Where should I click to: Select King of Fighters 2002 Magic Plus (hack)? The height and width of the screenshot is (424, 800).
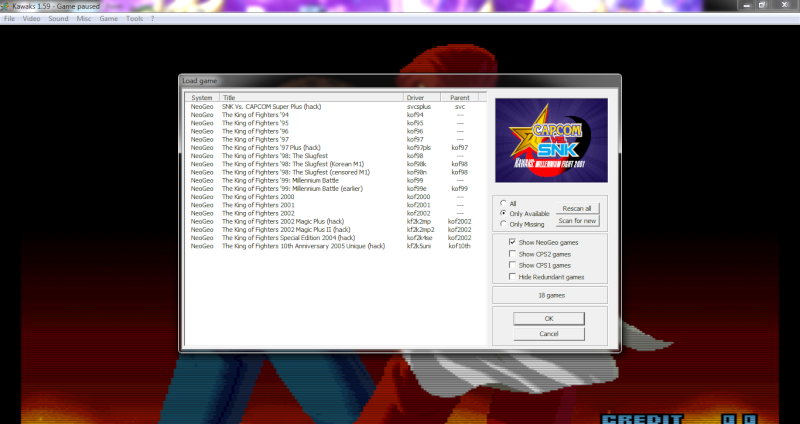[335, 221]
